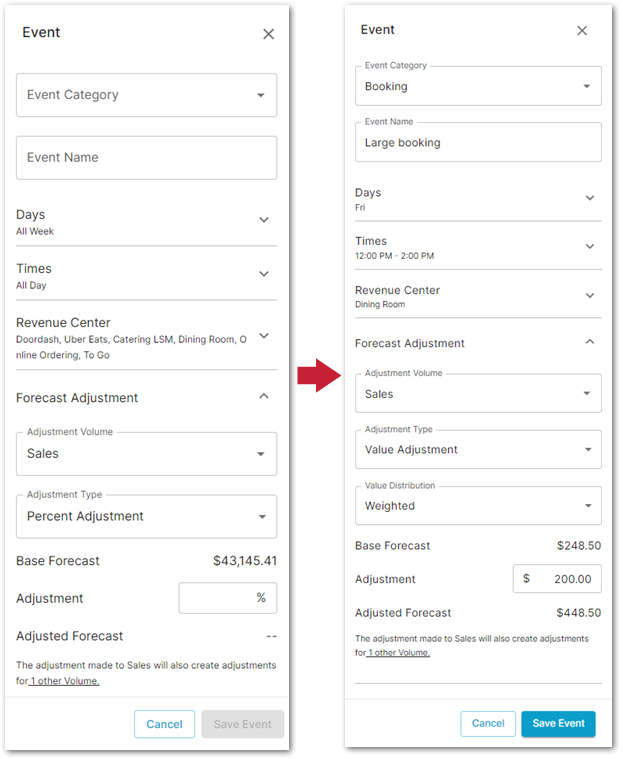The height and width of the screenshot is (759, 623).
Task: Click the percent Adjustment input field
Action: click(226, 598)
